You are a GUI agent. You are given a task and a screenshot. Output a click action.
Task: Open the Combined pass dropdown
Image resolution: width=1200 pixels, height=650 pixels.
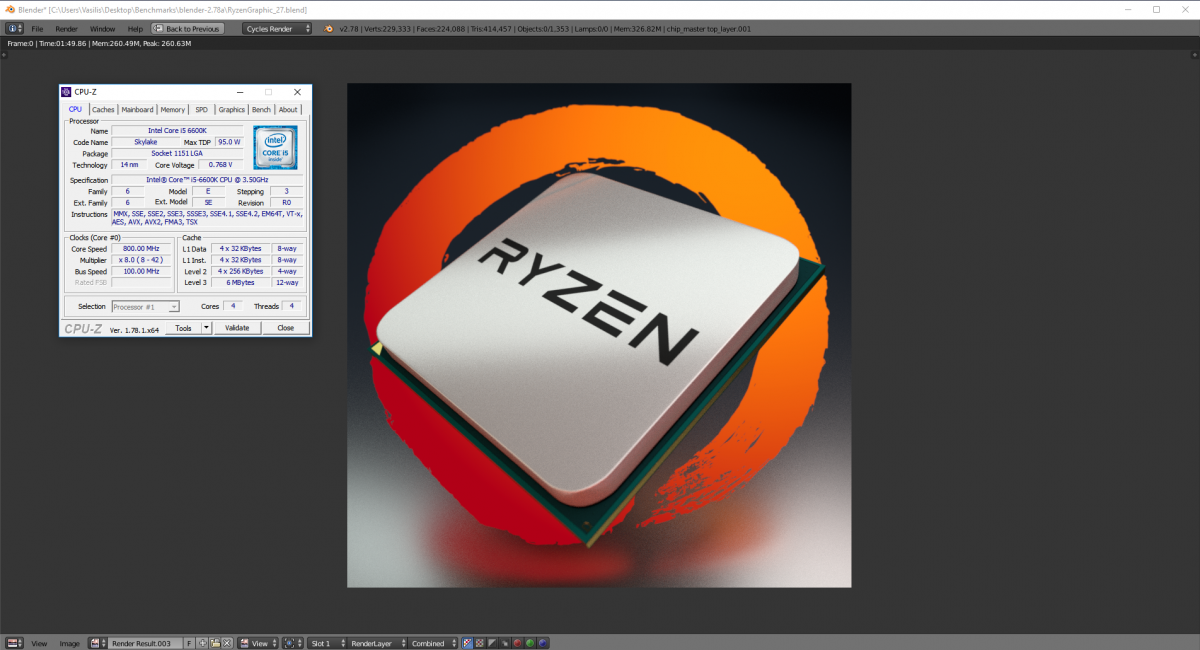[x=433, y=643]
